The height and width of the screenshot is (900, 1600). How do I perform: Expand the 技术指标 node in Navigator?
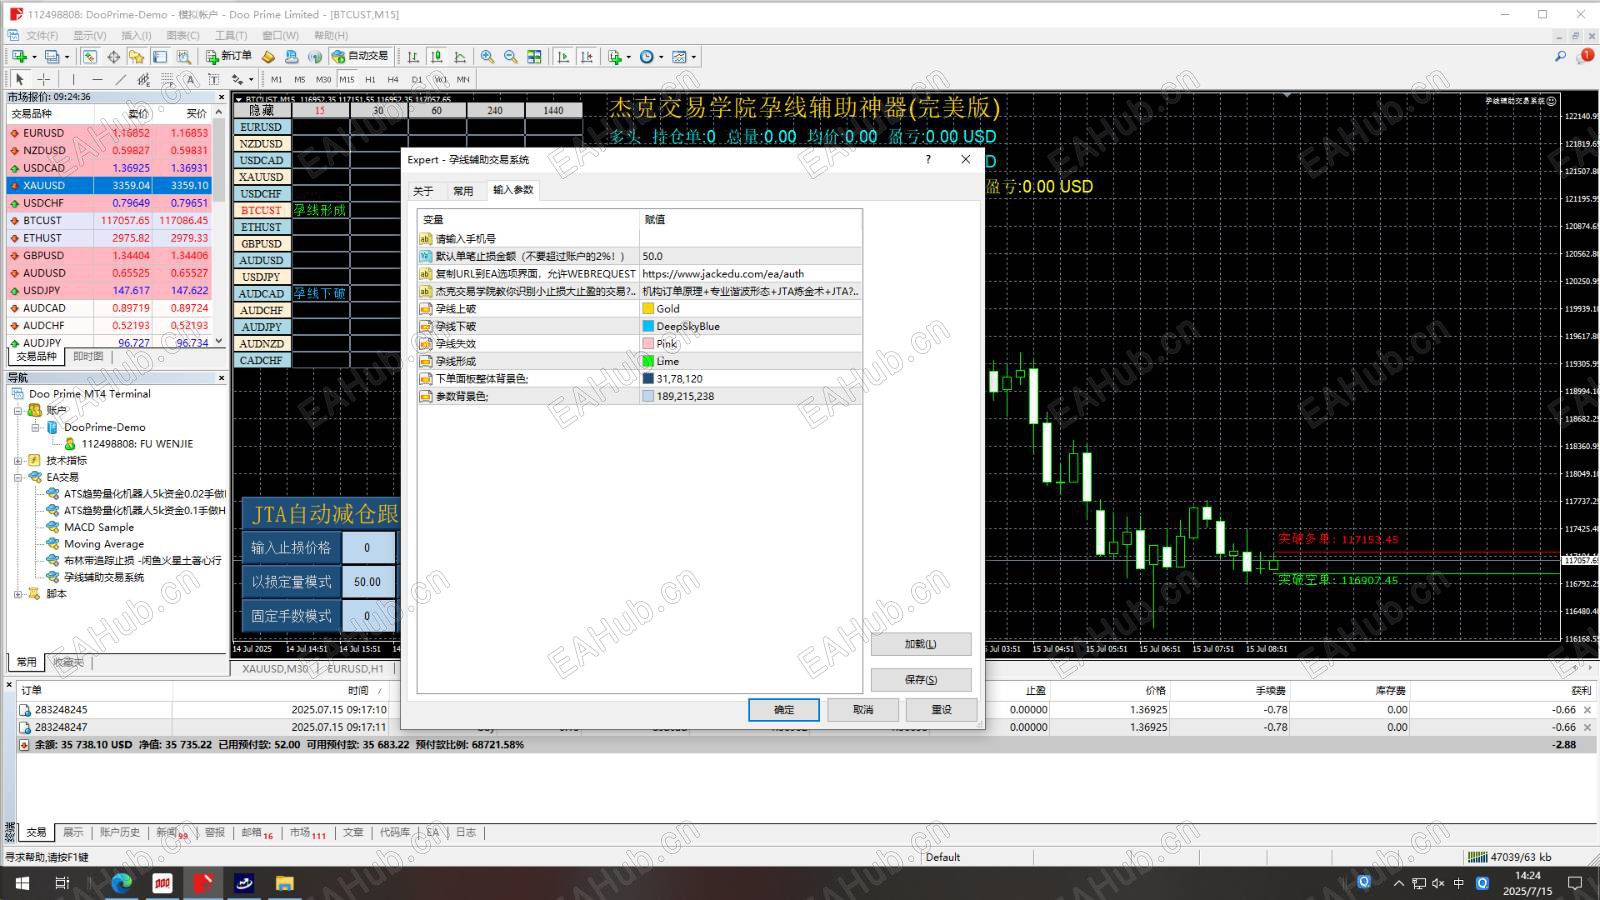pyautogui.click(x=18, y=460)
